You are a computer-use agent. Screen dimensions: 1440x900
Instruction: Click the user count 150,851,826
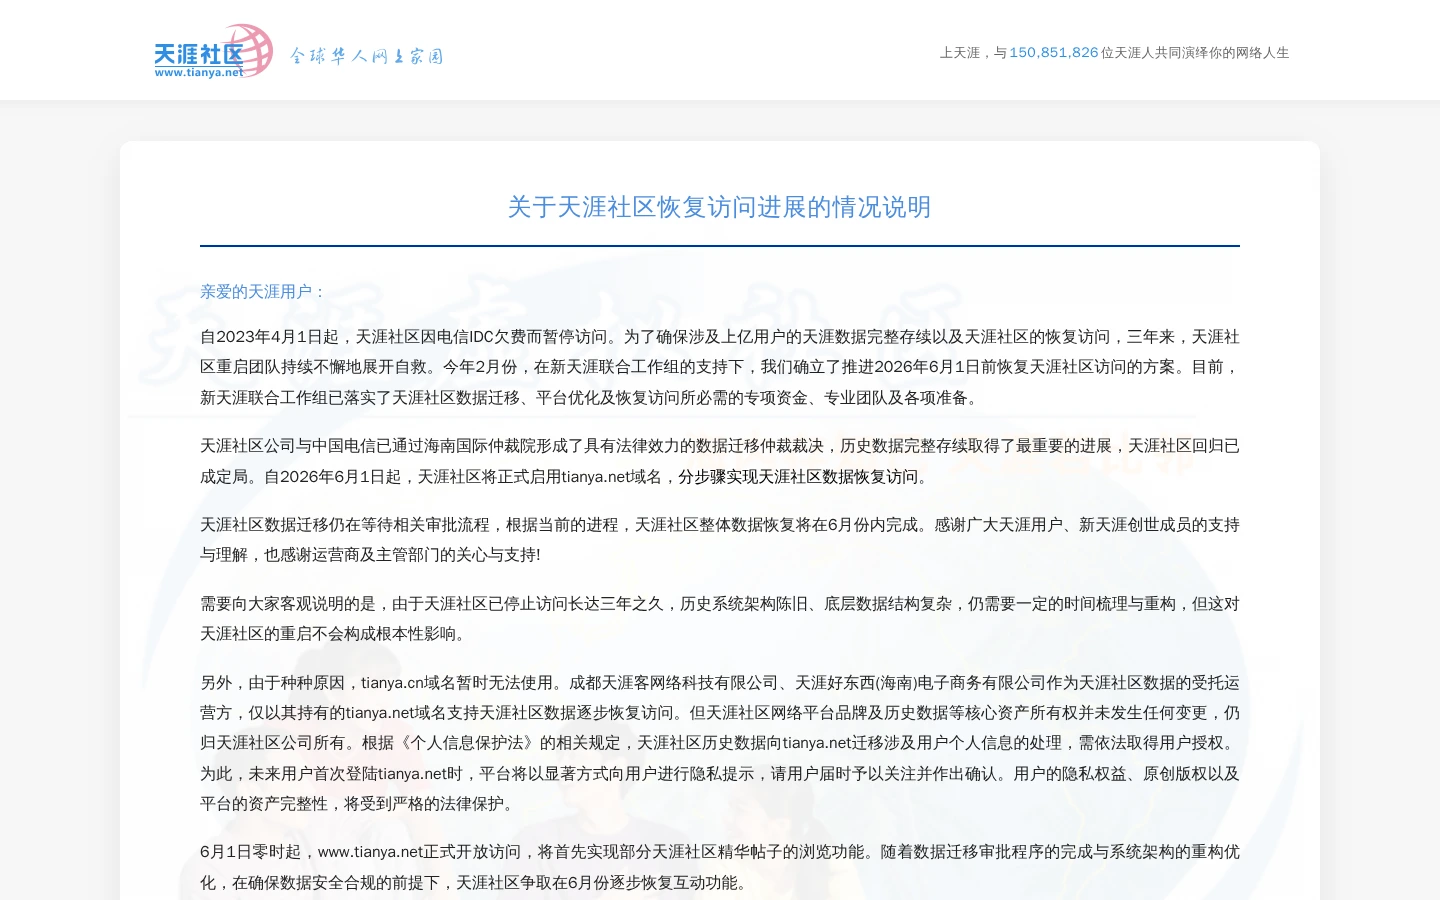1054,53
